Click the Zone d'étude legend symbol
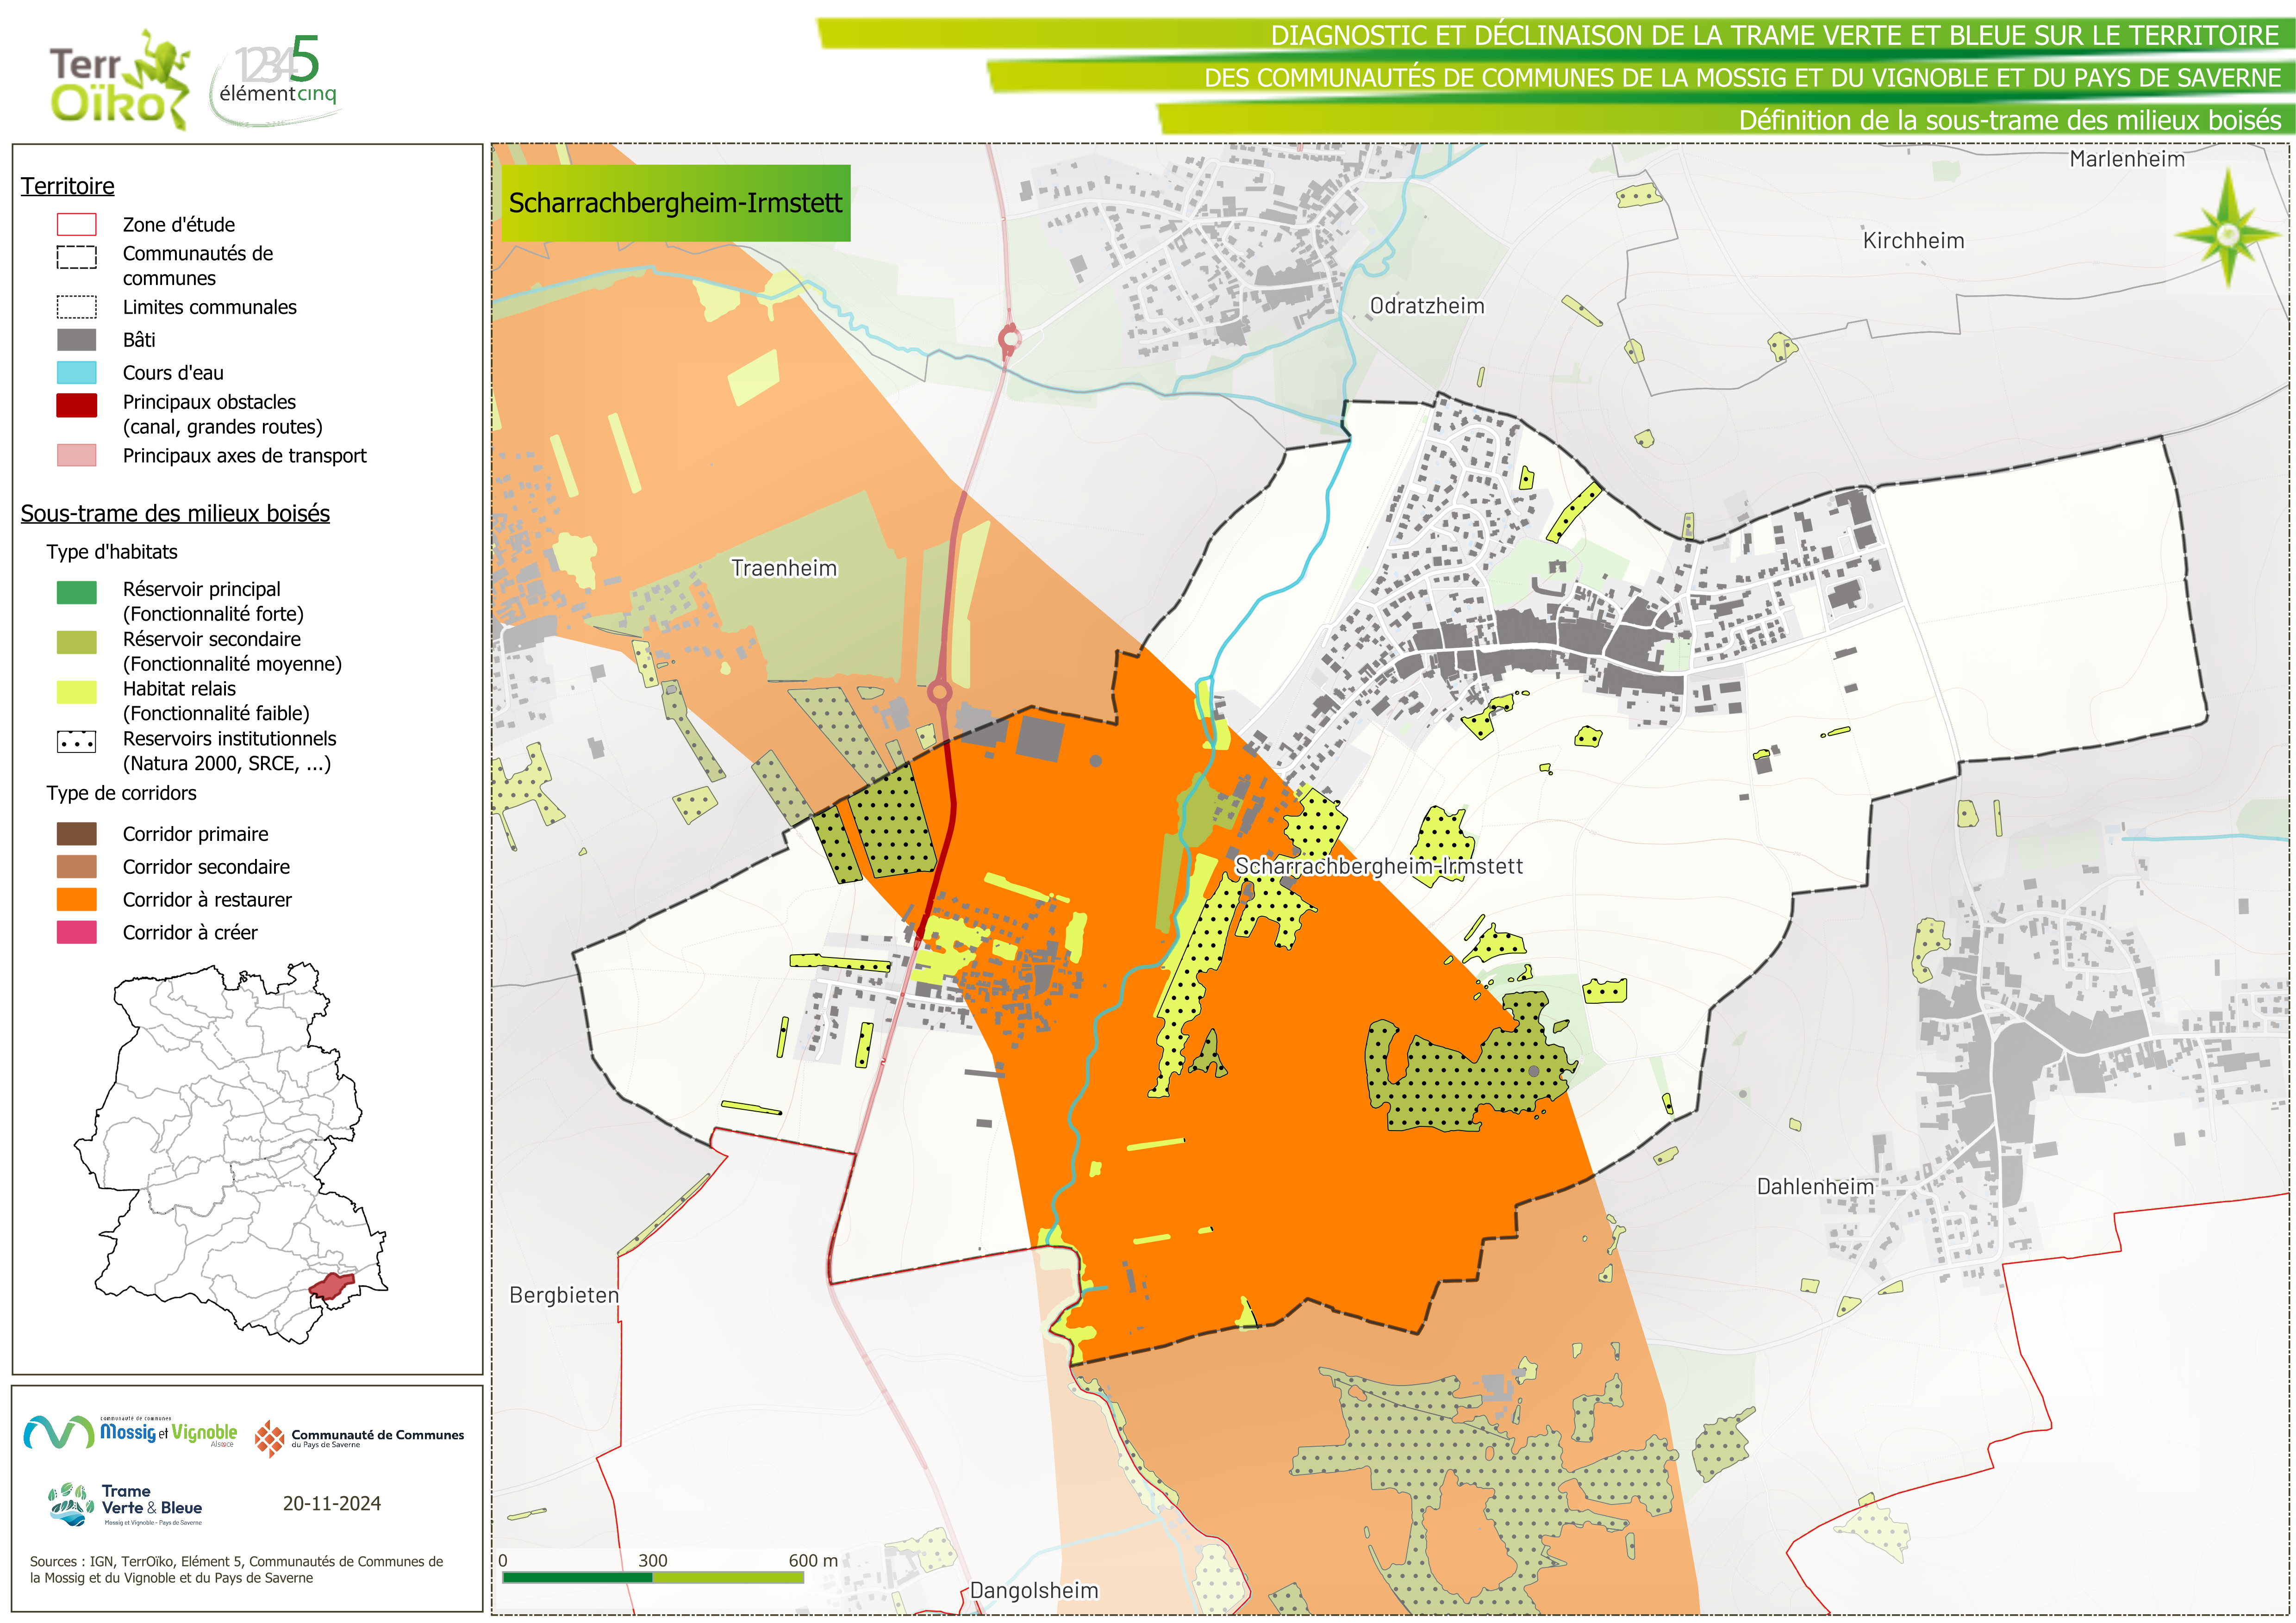Screen dimensions: 2296x1623 coord(77,224)
